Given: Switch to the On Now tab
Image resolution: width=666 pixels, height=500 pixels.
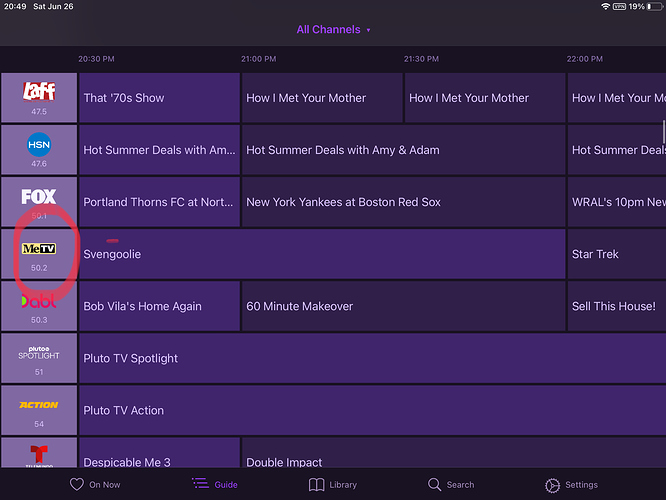Looking at the screenshot, I should [95, 484].
